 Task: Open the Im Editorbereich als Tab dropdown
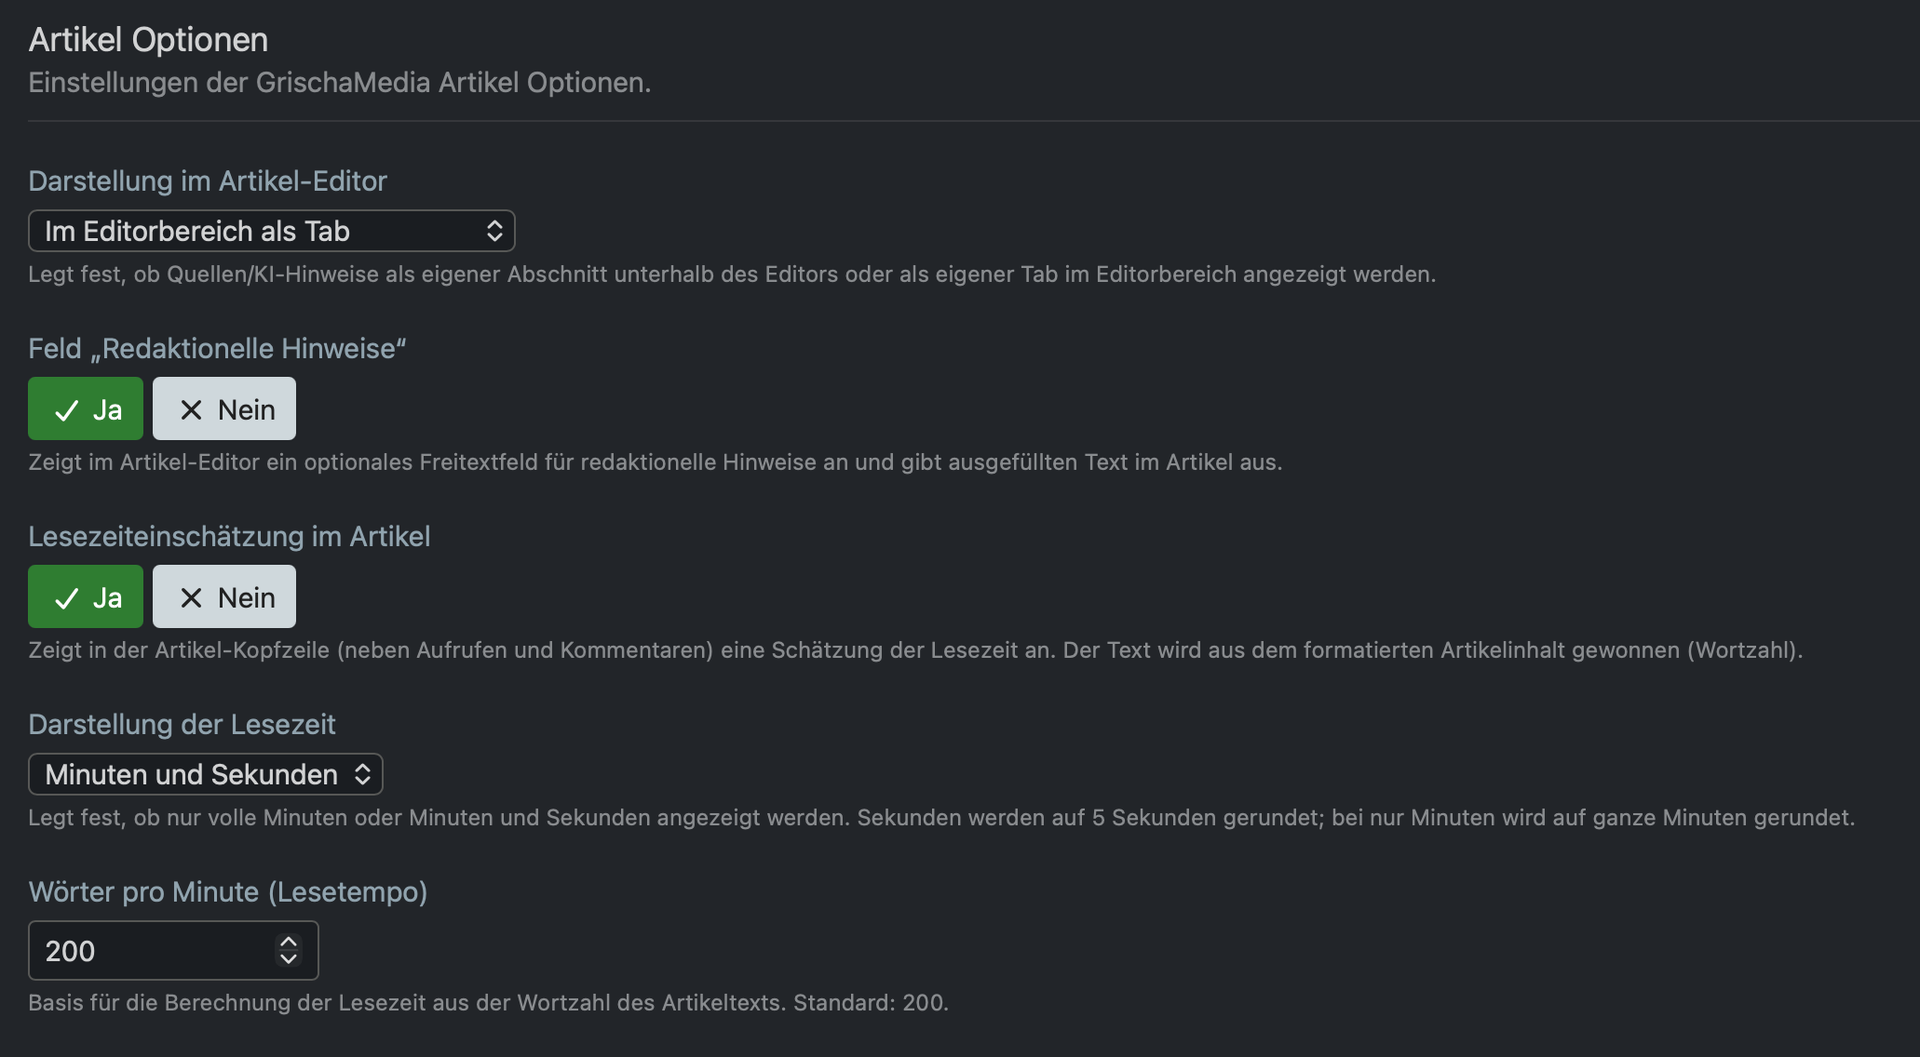click(x=271, y=231)
